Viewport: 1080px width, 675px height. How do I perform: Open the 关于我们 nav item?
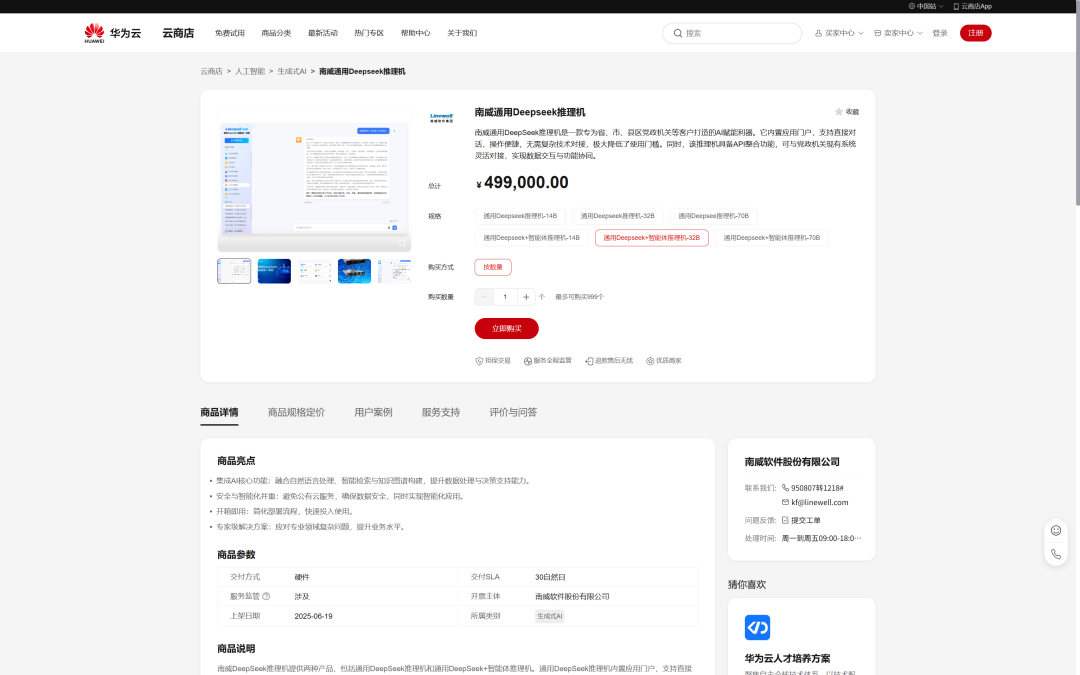(x=461, y=33)
